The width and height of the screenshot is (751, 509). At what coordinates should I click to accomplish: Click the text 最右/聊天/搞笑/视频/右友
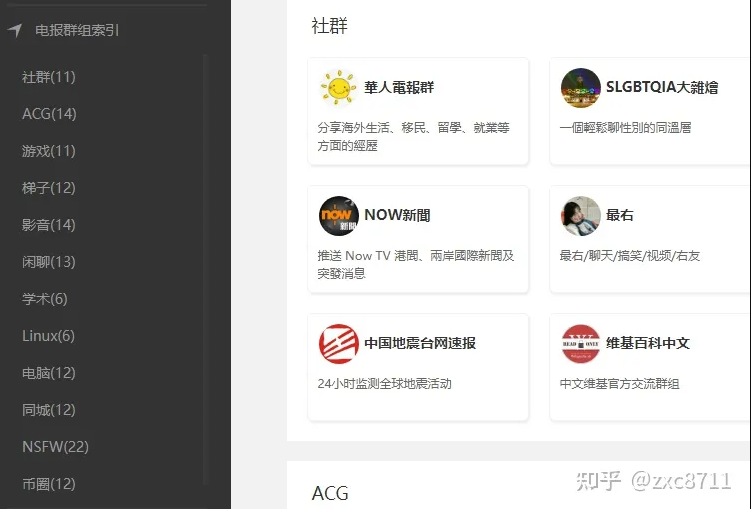(630, 256)
